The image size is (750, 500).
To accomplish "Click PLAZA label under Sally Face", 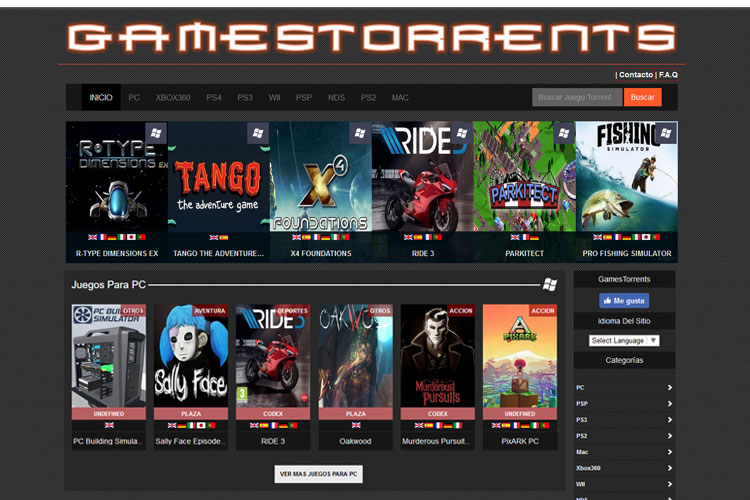I will [x=191, y=414].
